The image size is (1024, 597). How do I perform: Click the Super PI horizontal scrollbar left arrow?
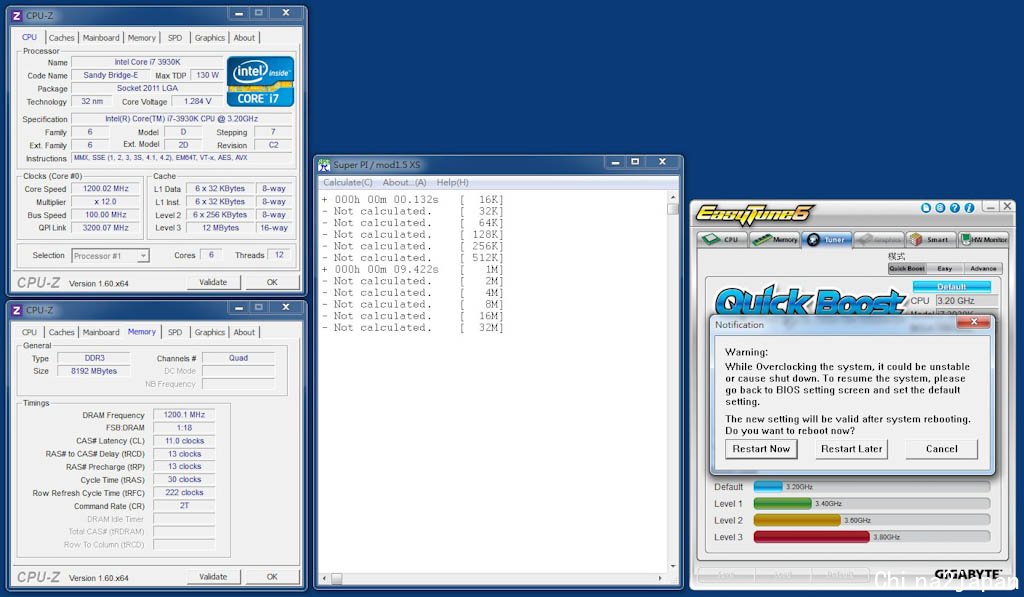click(x=325, y=578)
